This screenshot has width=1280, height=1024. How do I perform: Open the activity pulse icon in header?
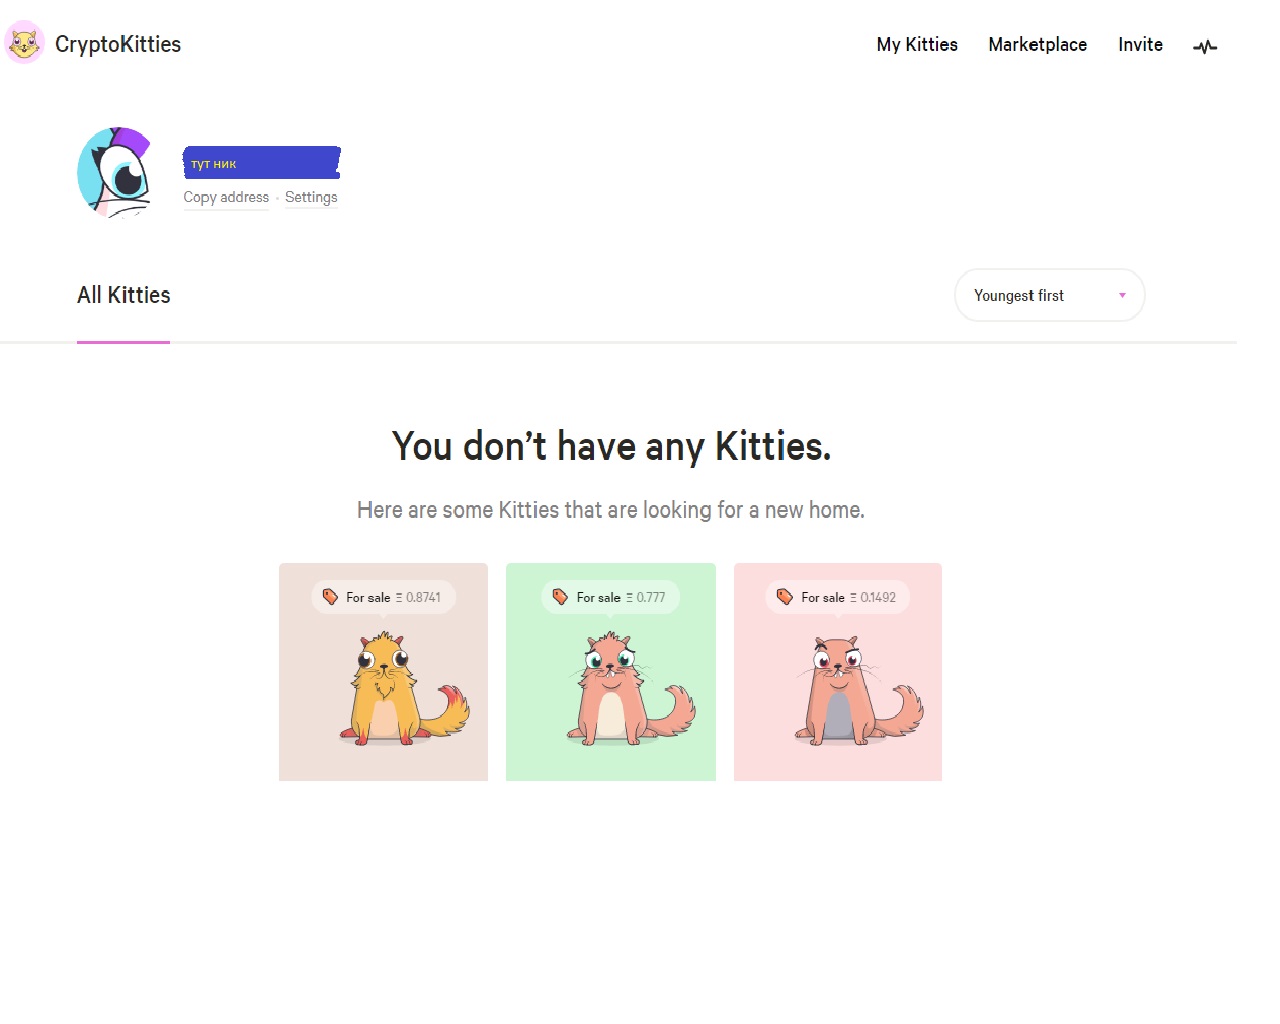click(1205, 46)
